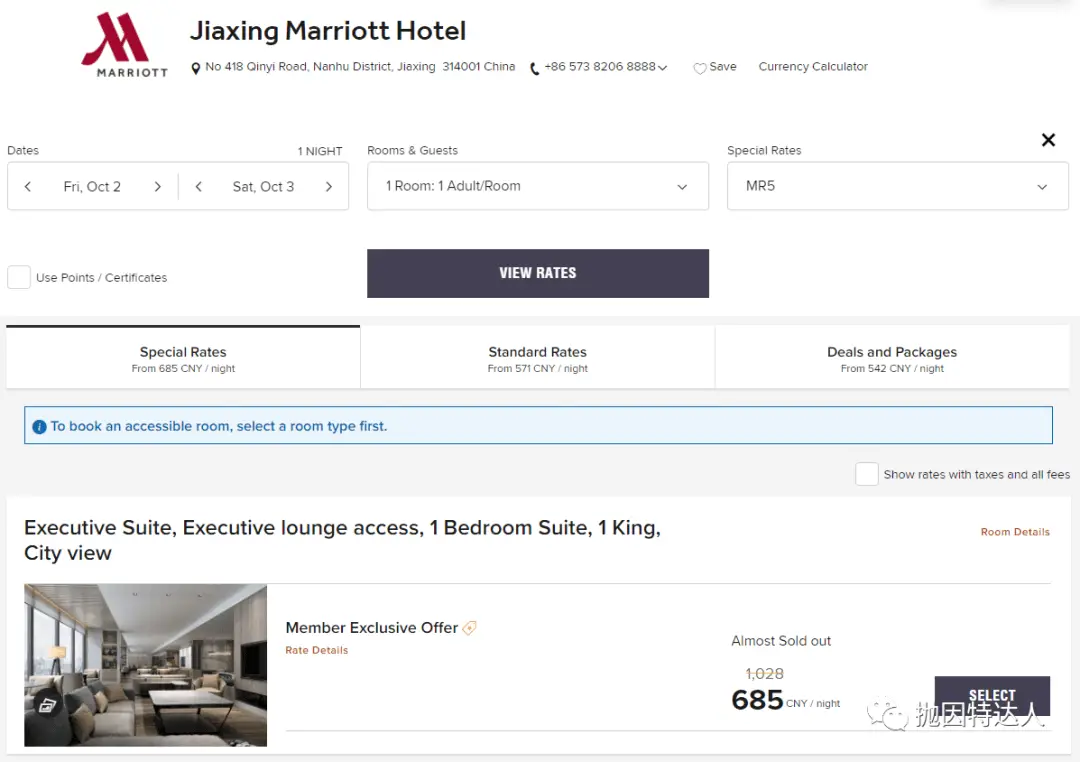Advance check-out date with next arrow
The width and height of the screenshot is (1080, 762).
[x=328, y=187]
